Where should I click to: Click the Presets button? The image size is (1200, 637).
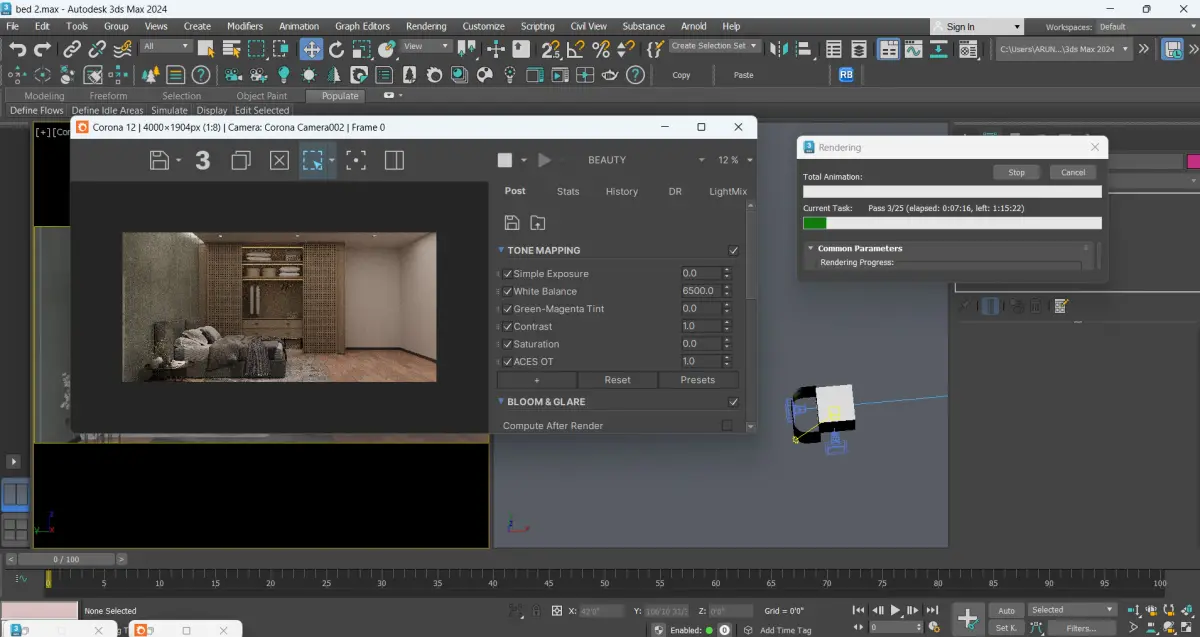697,380
